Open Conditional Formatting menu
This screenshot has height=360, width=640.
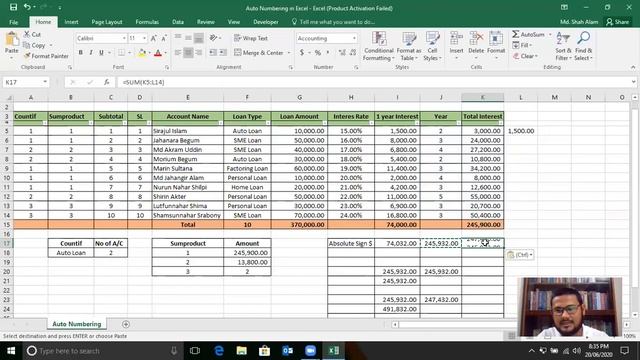(379, 46)
